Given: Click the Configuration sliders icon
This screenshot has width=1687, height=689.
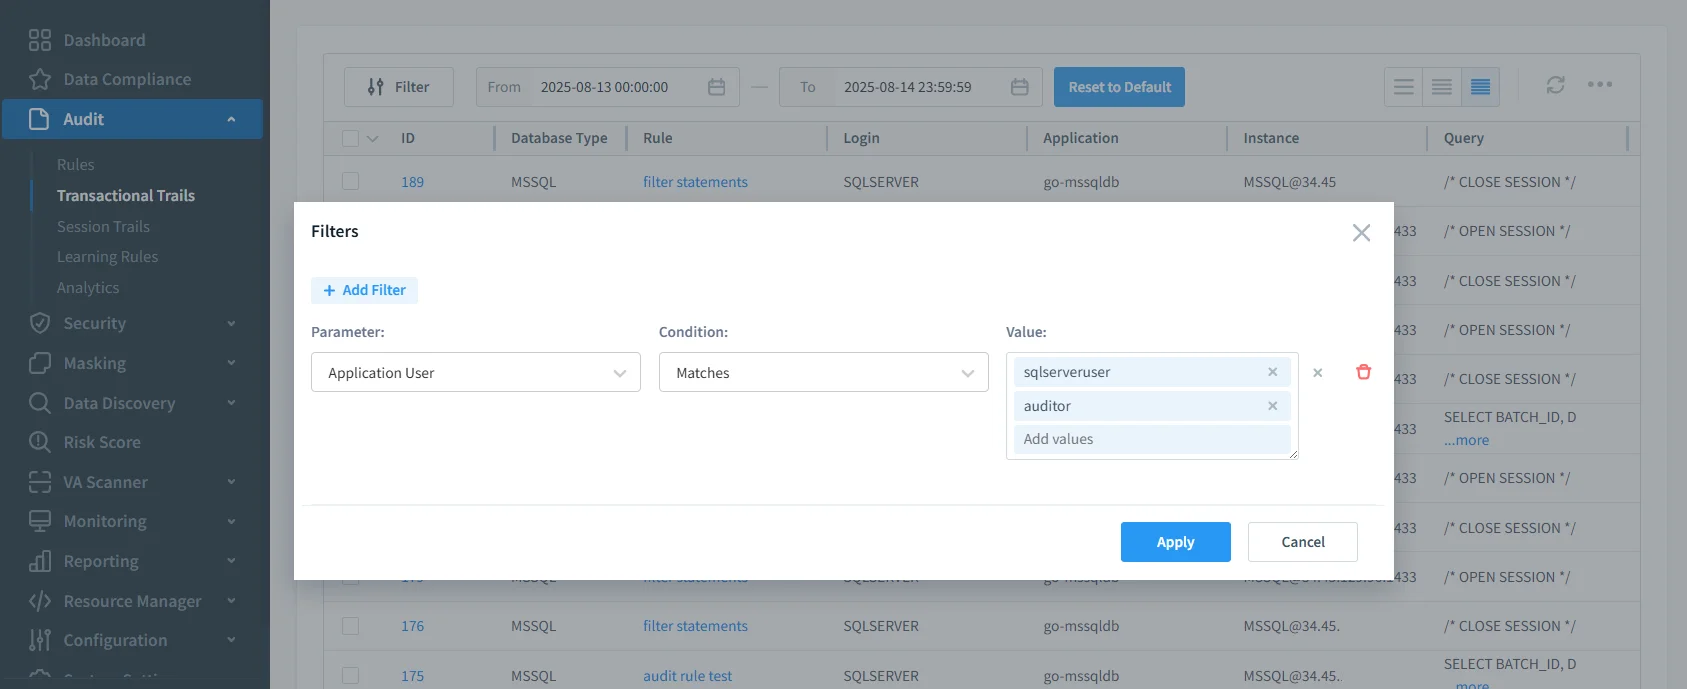Looking at the screenshot, I should 40,640.
